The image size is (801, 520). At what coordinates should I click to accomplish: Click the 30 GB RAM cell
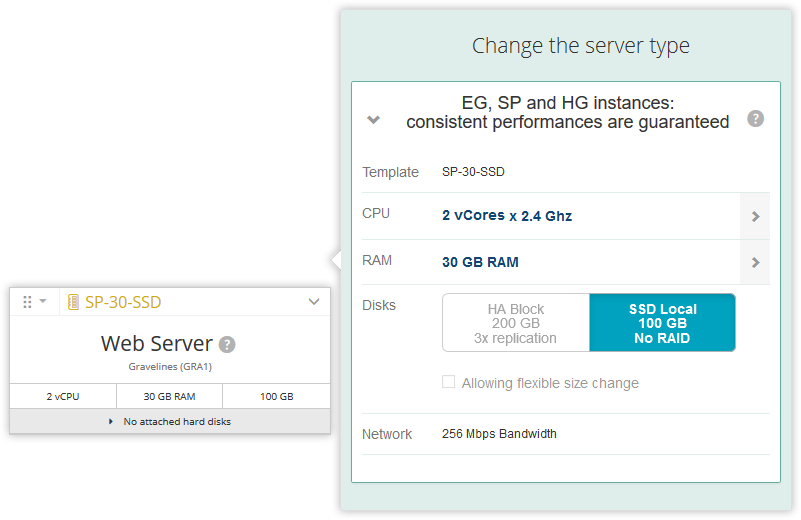point(169,396)
